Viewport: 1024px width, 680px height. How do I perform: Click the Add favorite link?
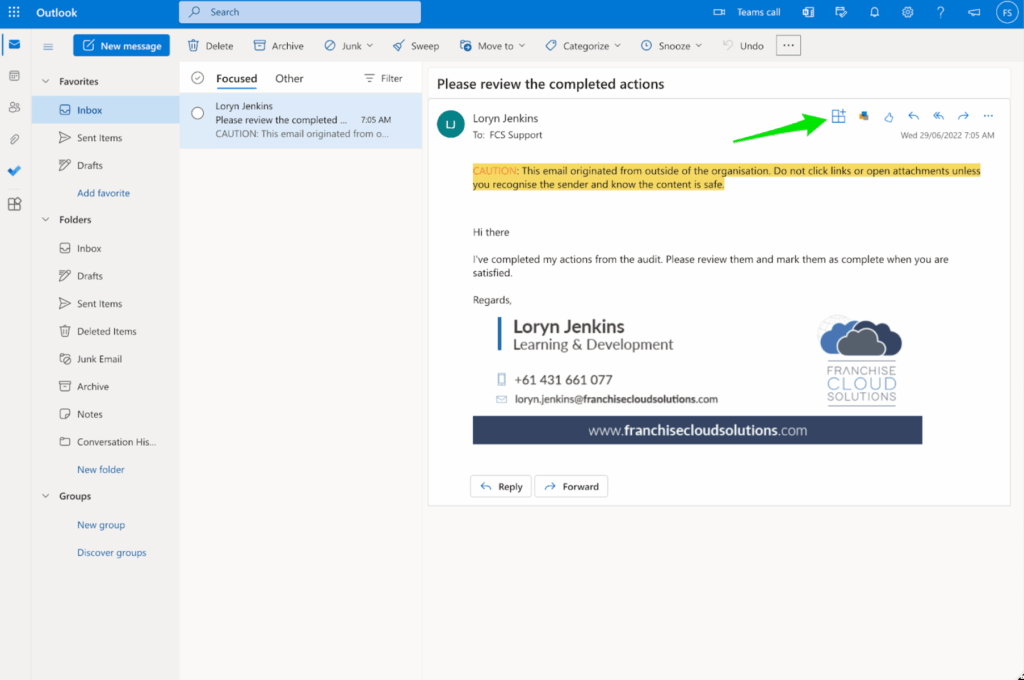click(x=103, y=193)
